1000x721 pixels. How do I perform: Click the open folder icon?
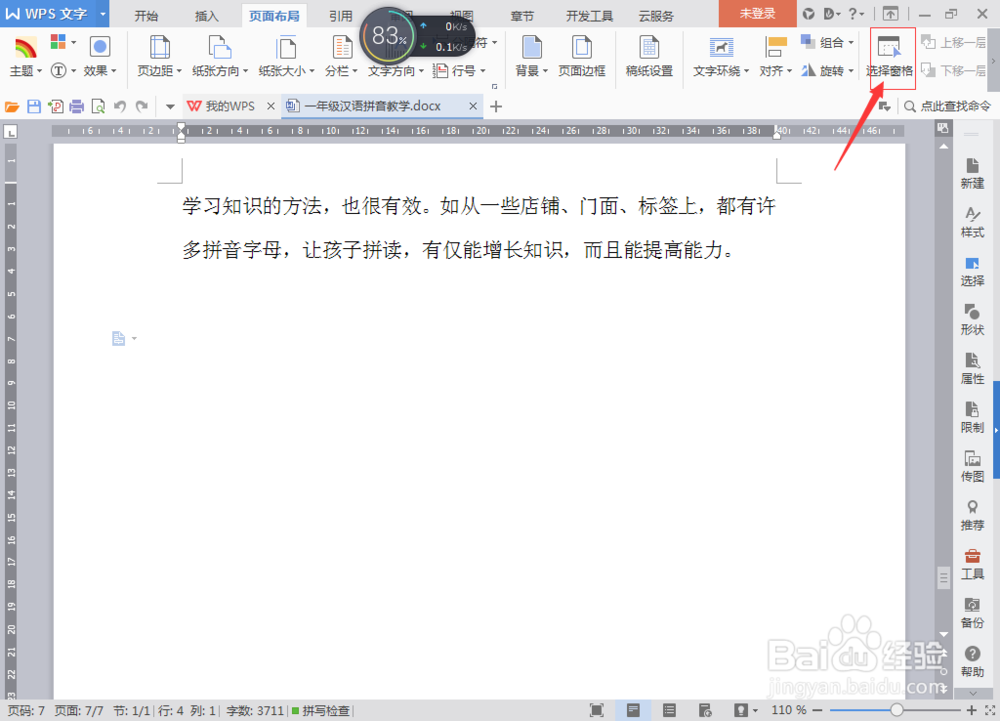click(x=12, y=106)
